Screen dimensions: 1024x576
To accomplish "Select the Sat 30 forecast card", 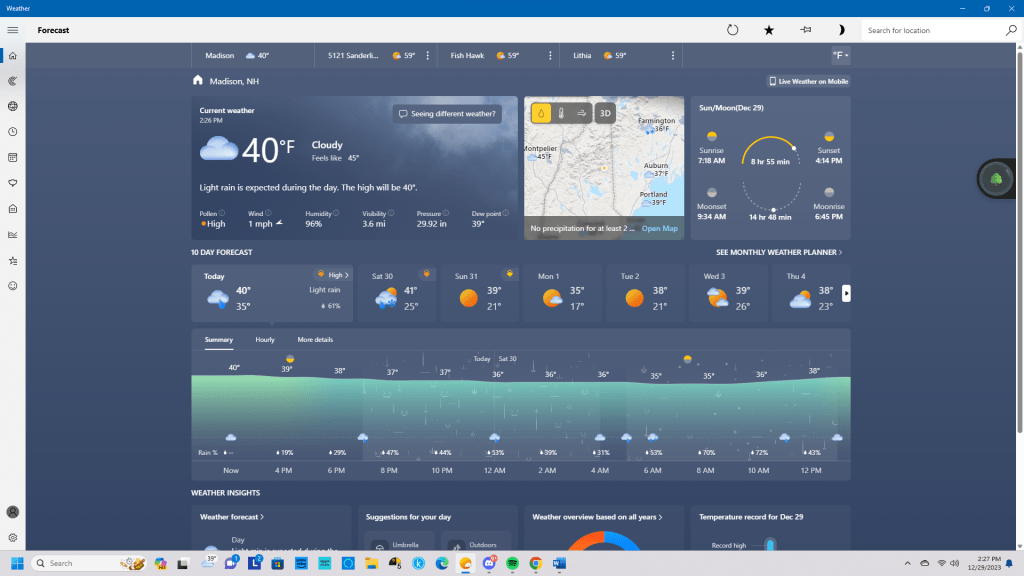I will click(397, 293).
